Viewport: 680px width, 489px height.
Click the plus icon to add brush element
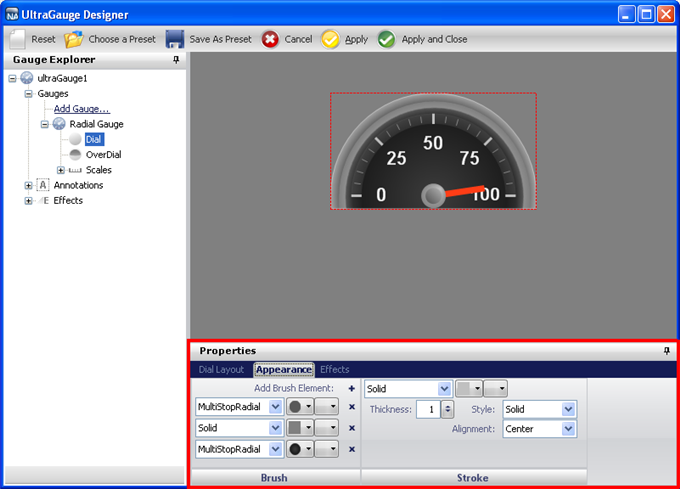tap(351, 388)
